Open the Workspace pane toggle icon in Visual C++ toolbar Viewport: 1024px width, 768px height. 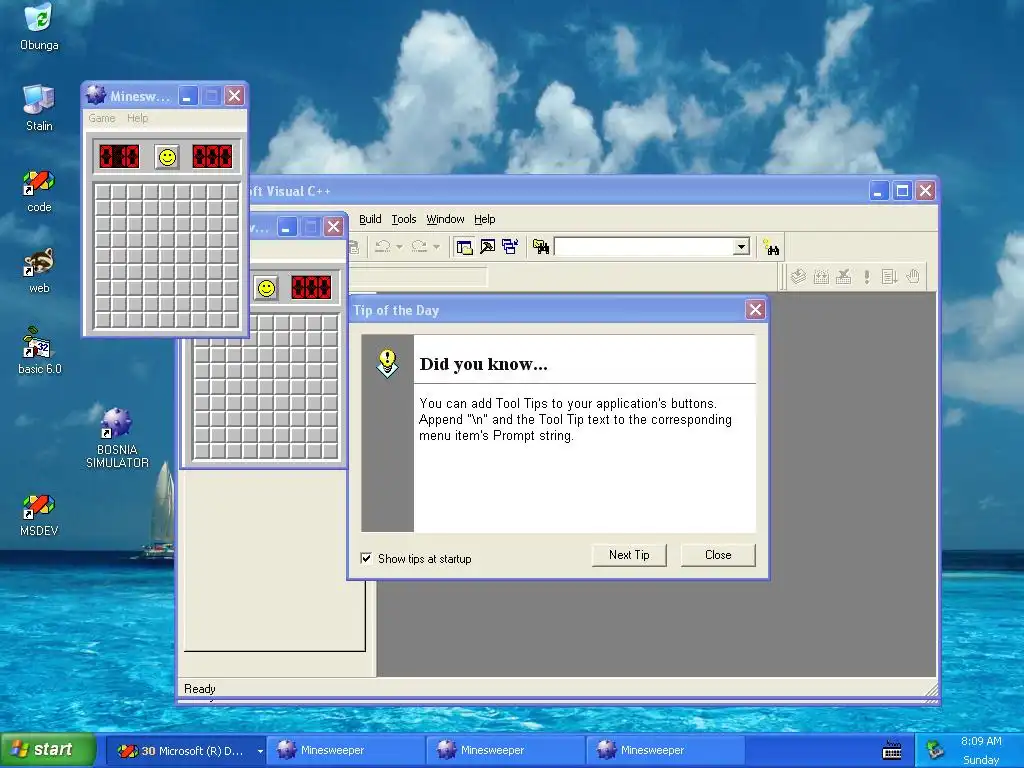(x=464, y=247)
